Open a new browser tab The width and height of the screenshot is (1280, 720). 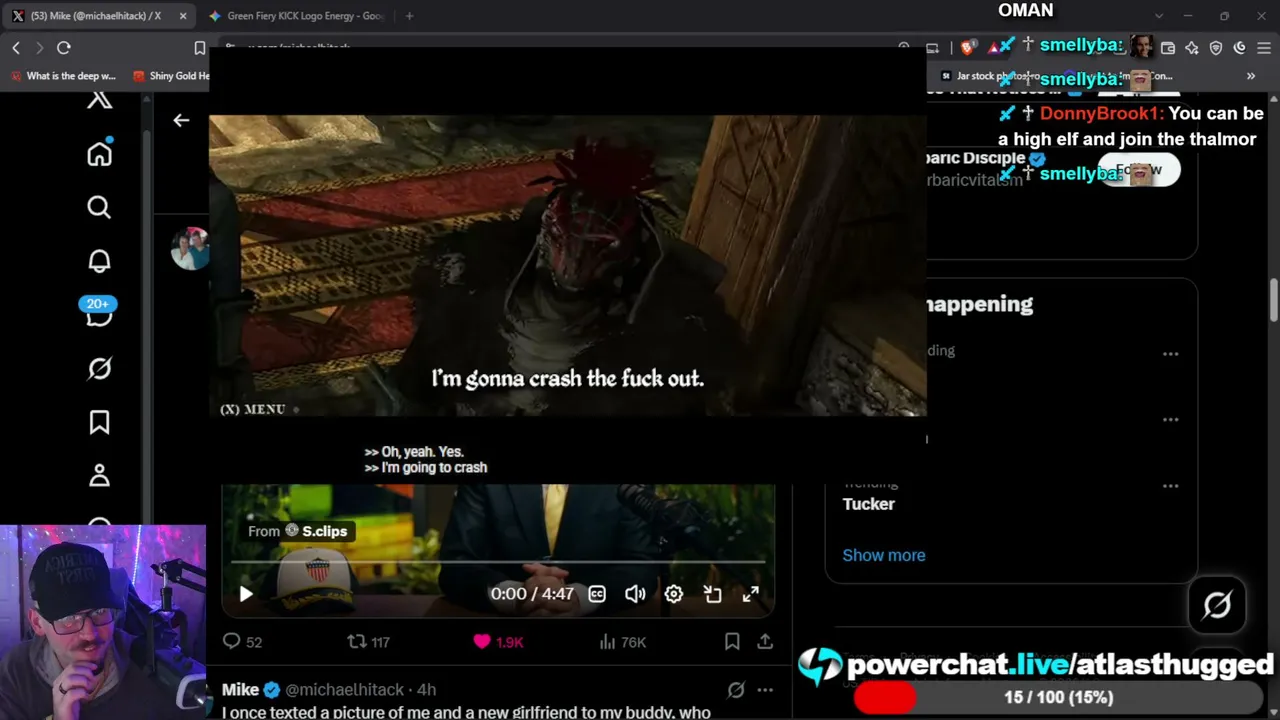pyautogui.click(x=409, y=16)
